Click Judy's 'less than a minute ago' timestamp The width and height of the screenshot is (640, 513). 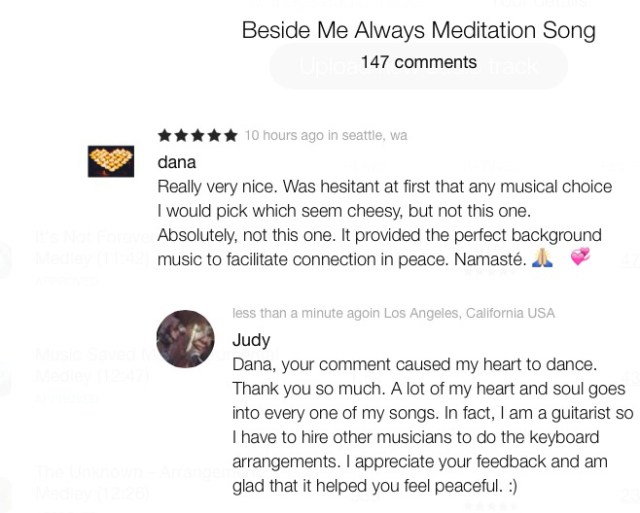tap(298, 314)
